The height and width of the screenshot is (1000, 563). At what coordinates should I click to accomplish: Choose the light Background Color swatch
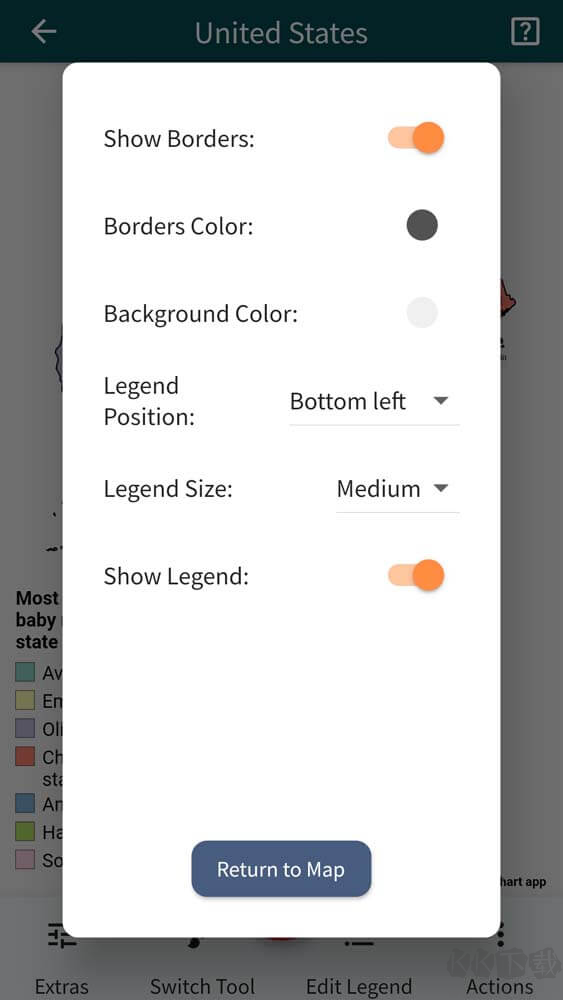click(422, 312)
